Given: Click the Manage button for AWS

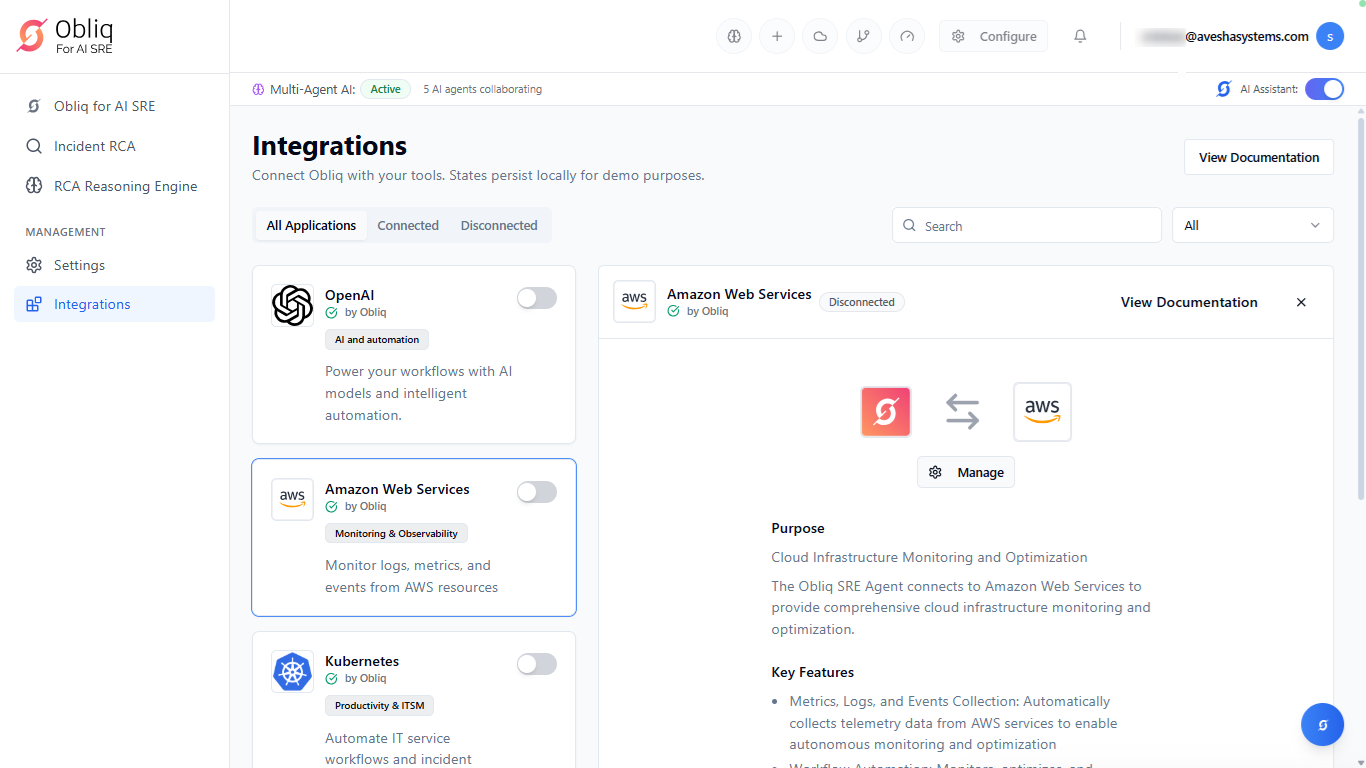Looking at the screenshot, I should click(966, 472).
